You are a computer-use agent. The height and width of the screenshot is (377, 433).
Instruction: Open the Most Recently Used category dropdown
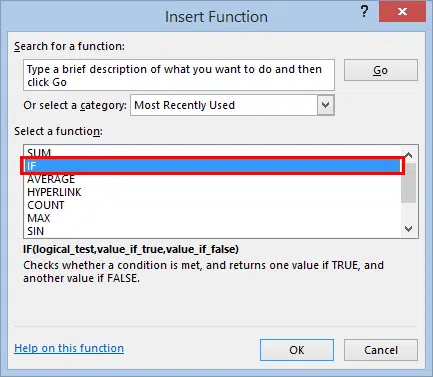click(x=232, y=105)
